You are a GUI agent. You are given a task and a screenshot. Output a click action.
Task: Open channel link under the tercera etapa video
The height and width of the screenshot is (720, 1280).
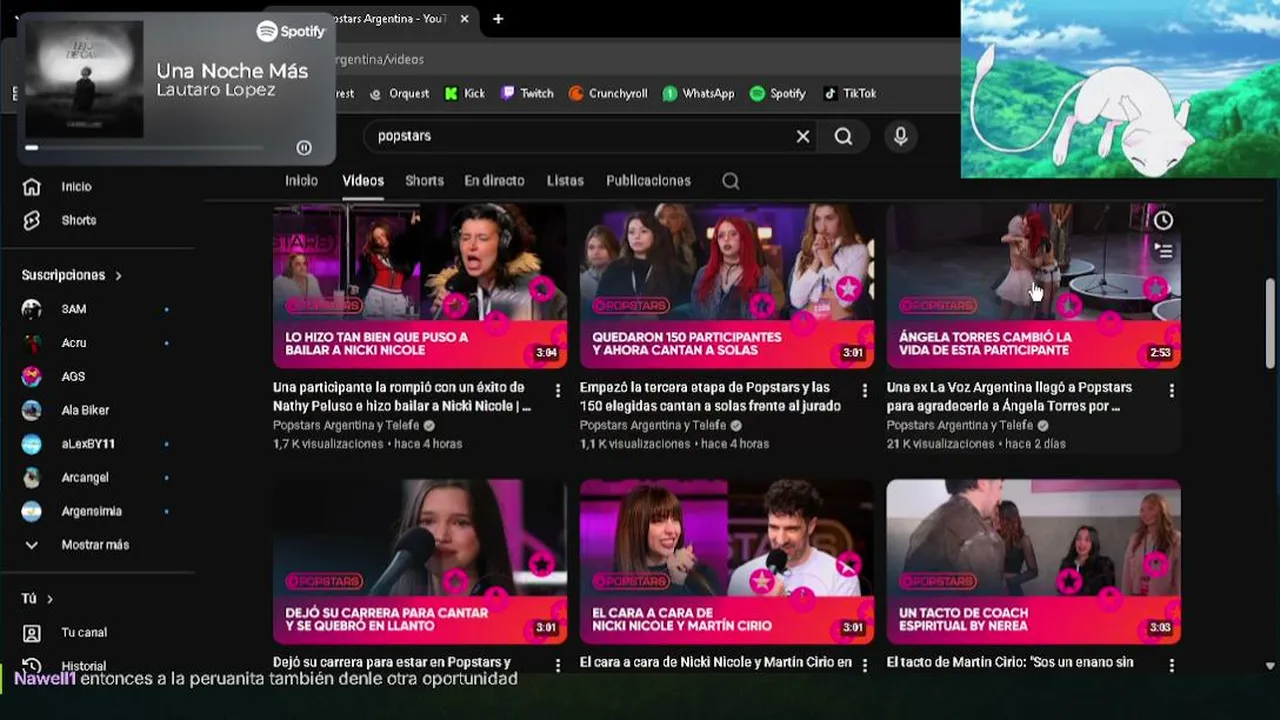[x=653, y=426]
